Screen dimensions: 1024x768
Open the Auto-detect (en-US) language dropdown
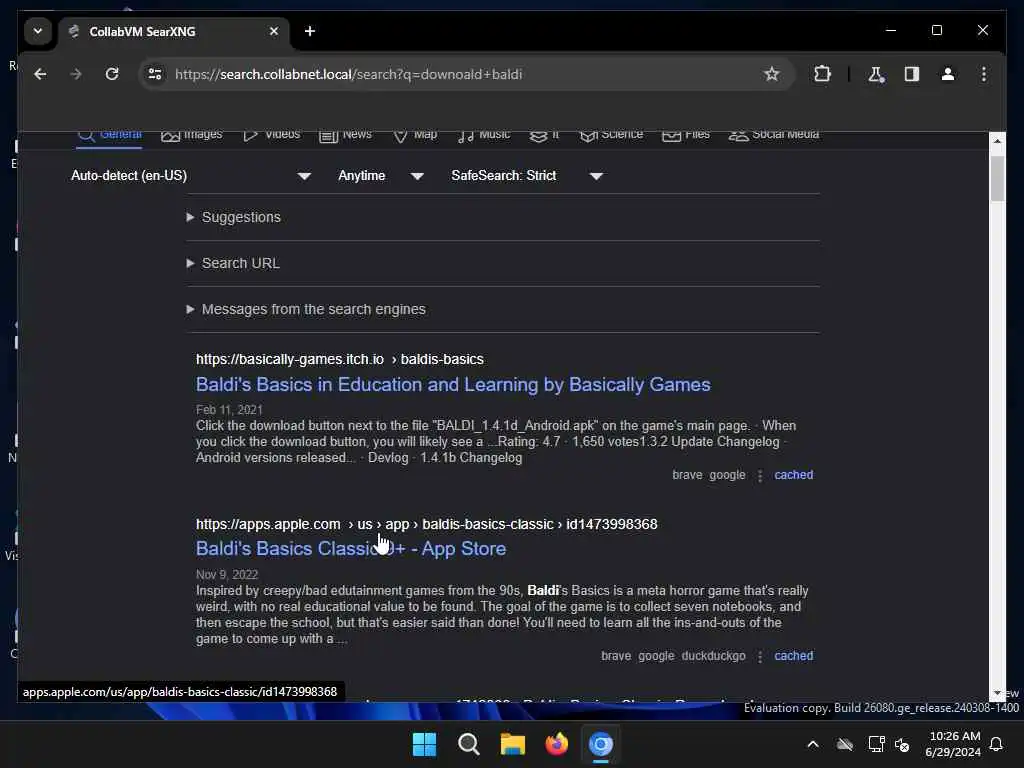tap(191, 176)
